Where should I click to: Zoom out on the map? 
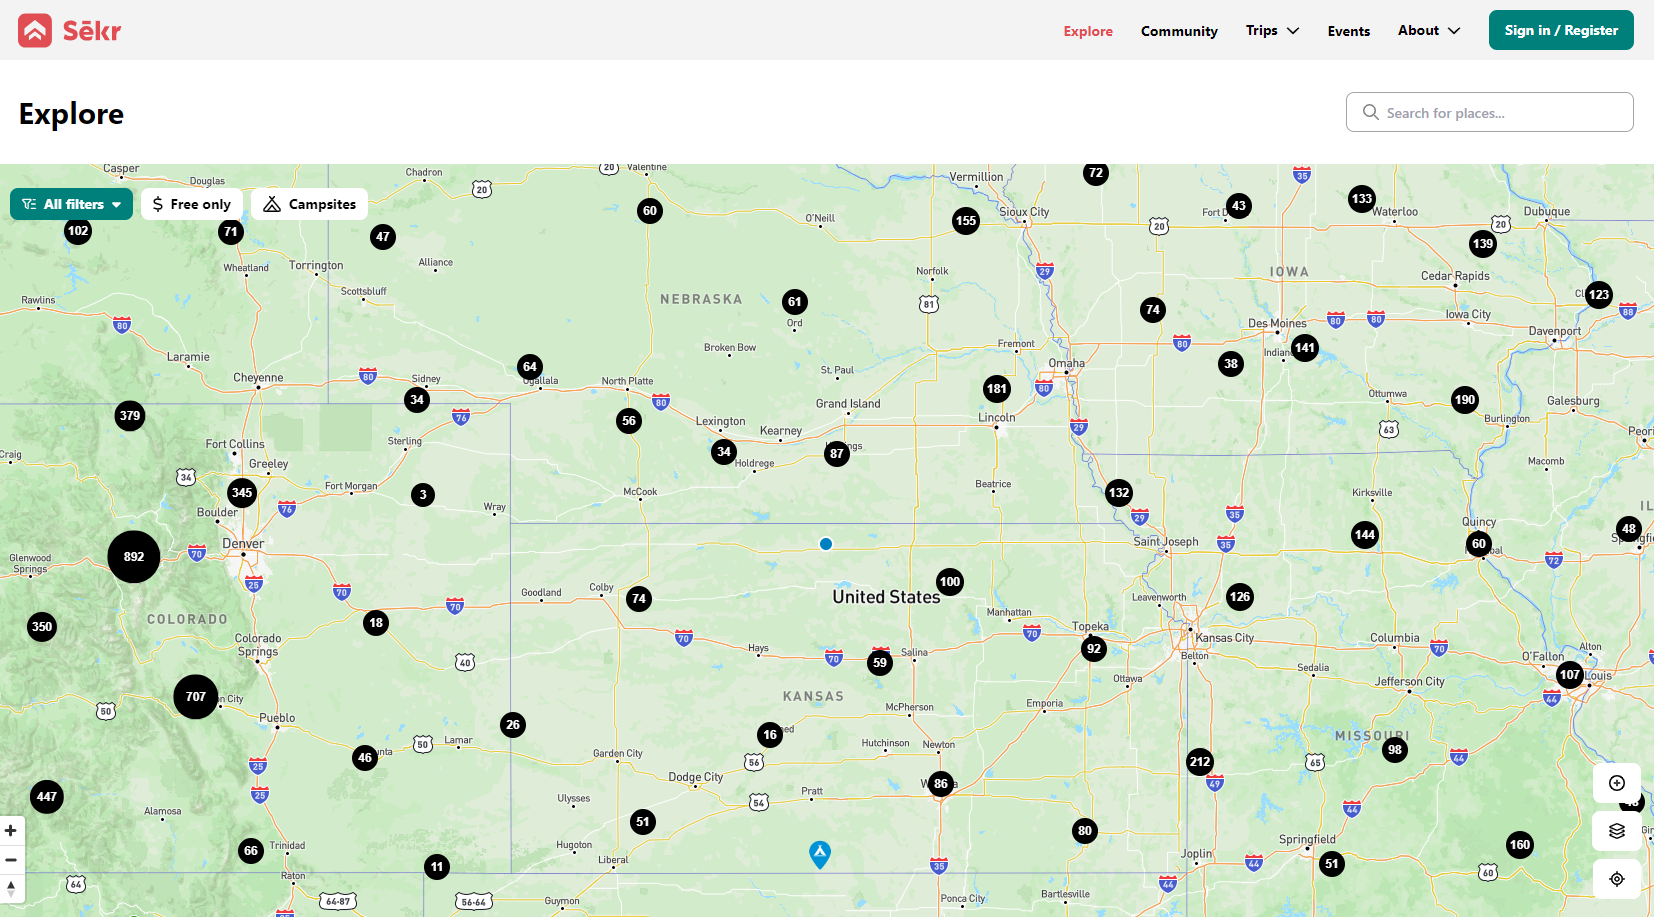(11, 859)
